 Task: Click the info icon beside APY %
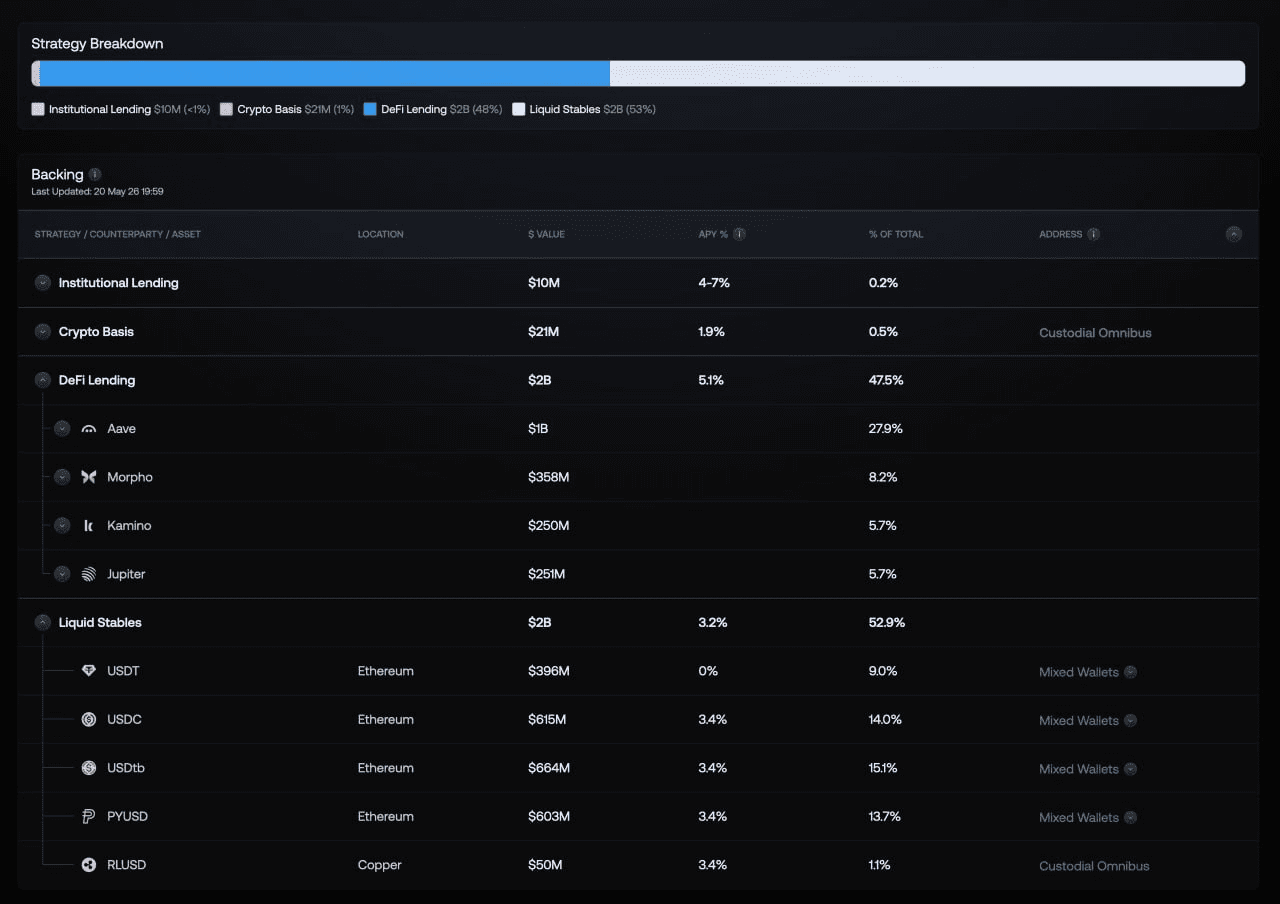739,234
